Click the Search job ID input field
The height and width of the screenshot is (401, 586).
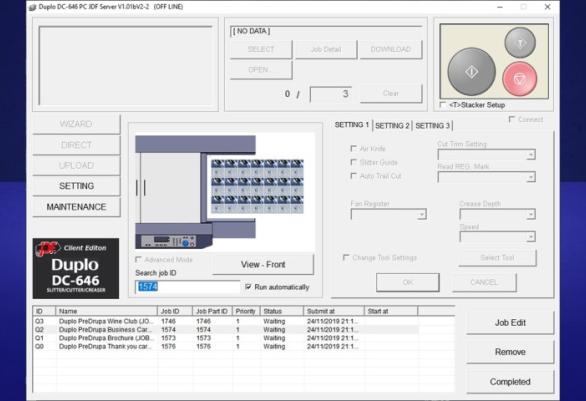(187, 287)
